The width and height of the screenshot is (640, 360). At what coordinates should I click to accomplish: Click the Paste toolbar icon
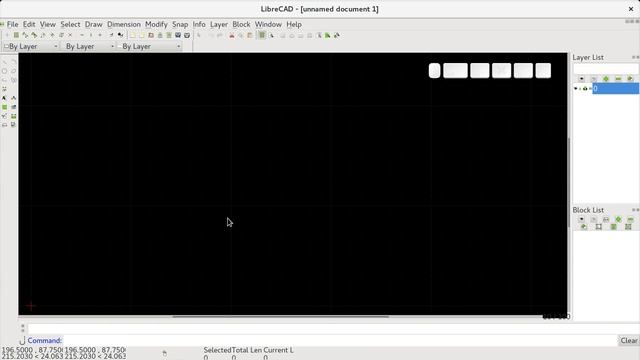tap(249, 35)
